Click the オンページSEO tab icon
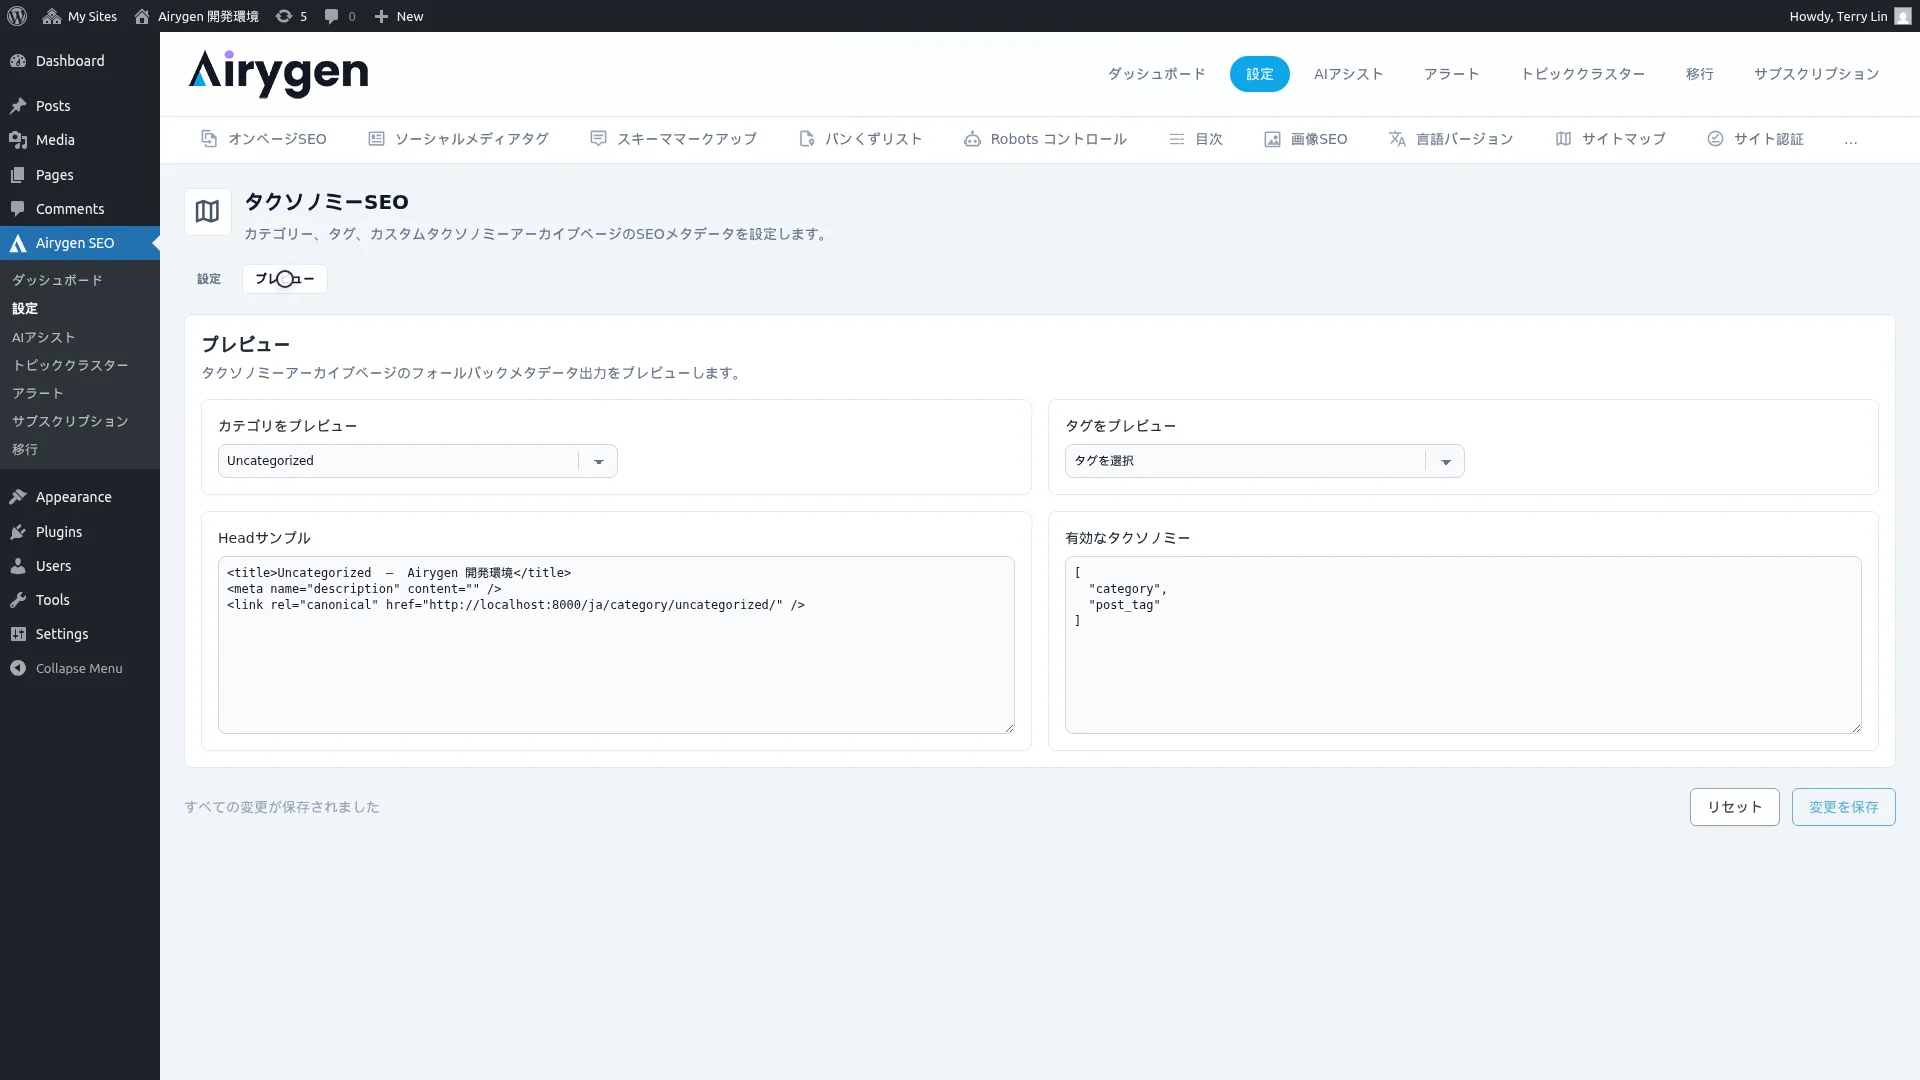The width and height of the screenshot is (1920, 1080). coord(209,139)
